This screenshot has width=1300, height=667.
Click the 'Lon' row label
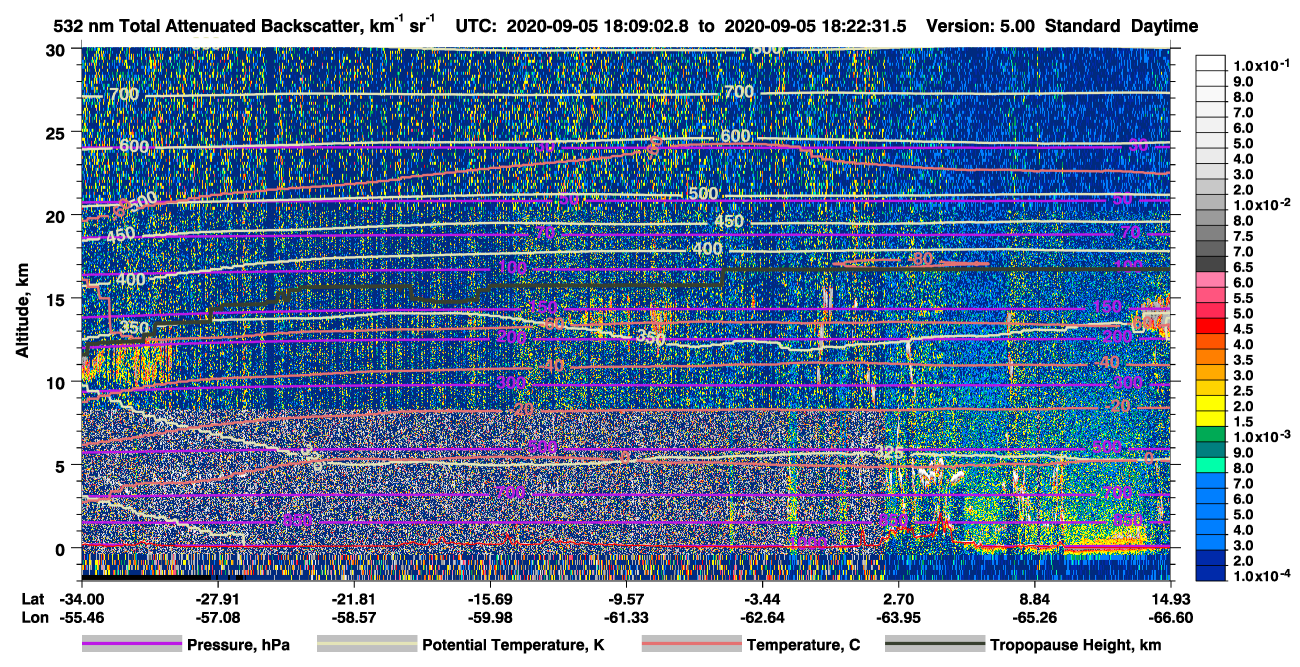click(33, 617)
